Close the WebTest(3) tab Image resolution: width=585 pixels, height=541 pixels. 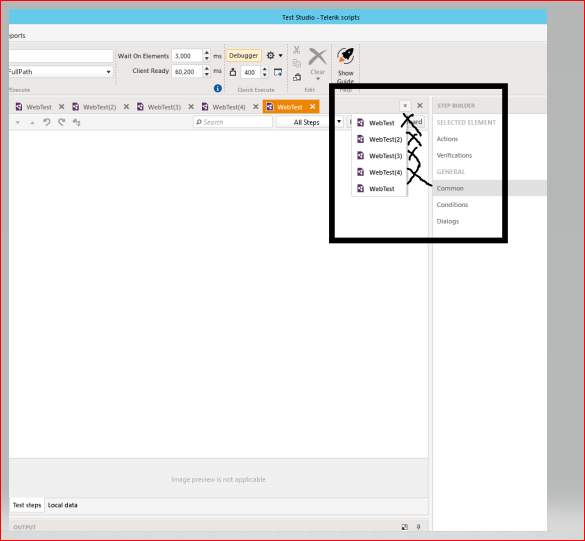191,107
